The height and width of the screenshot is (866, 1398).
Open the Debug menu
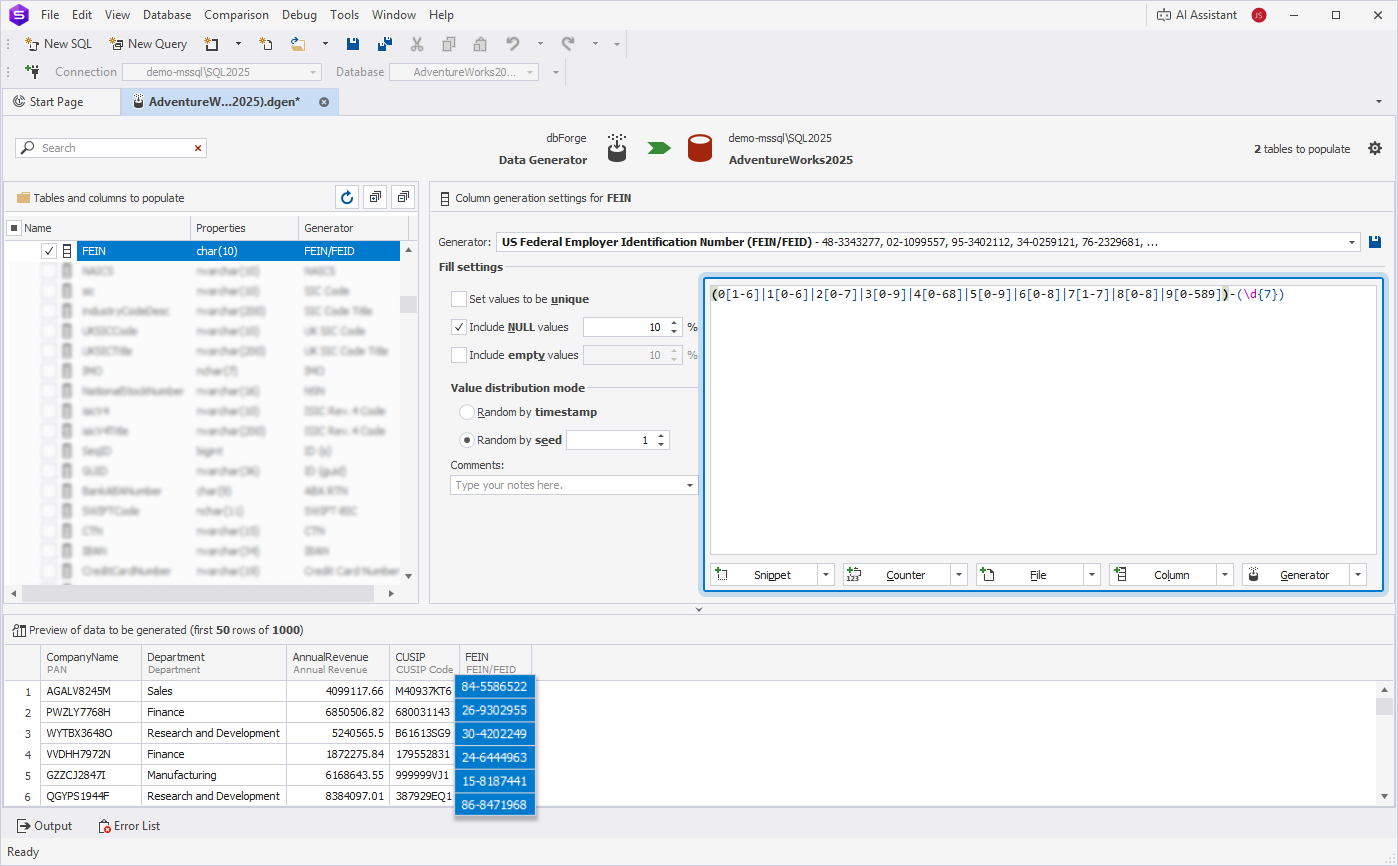click(x=299, y=15)
